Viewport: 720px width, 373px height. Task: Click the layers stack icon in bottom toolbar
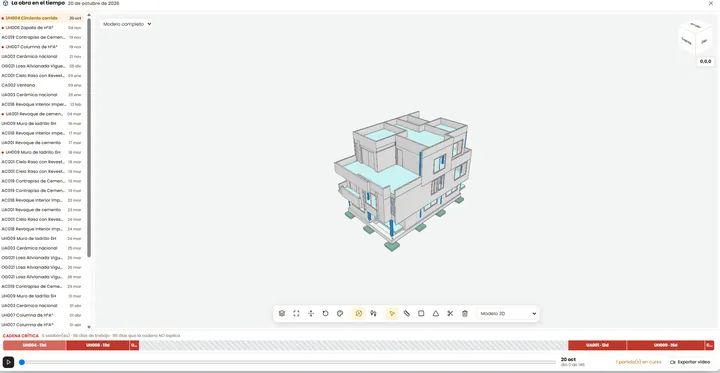(x=282, y=313)
